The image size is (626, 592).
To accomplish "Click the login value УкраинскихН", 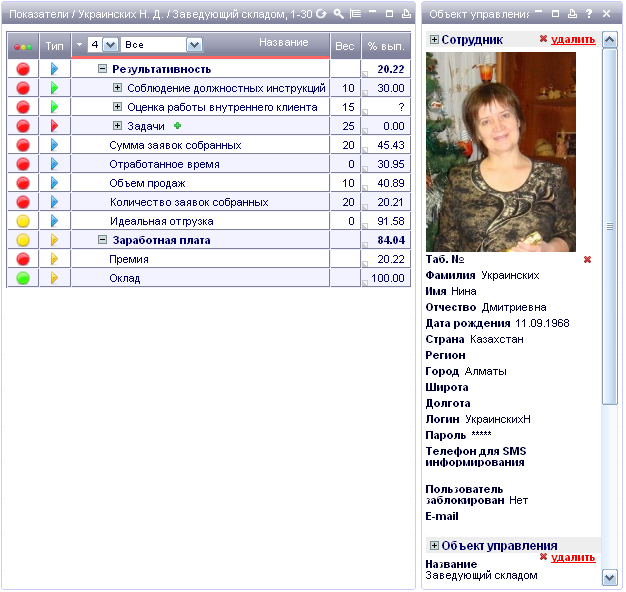I will point(498,419).
